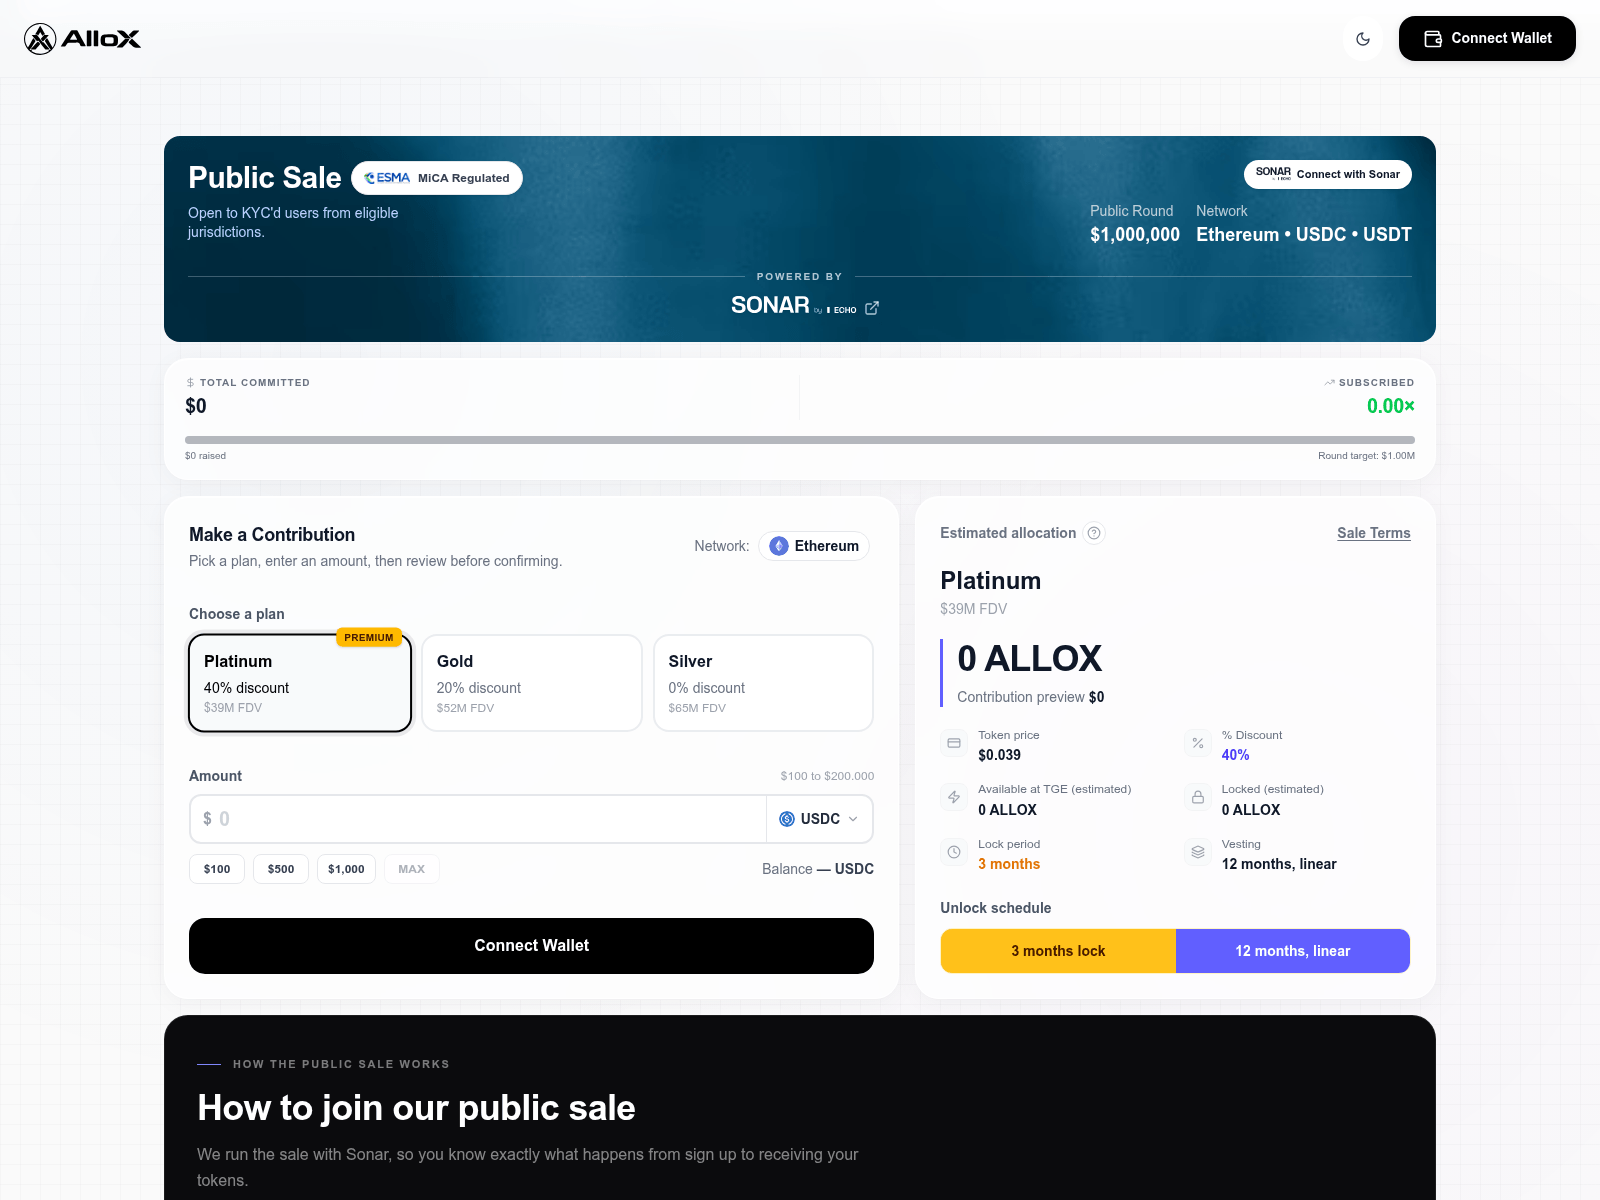Select the Platinum plan card
Screen dimensions: 1600x1200
coord(300,683)
